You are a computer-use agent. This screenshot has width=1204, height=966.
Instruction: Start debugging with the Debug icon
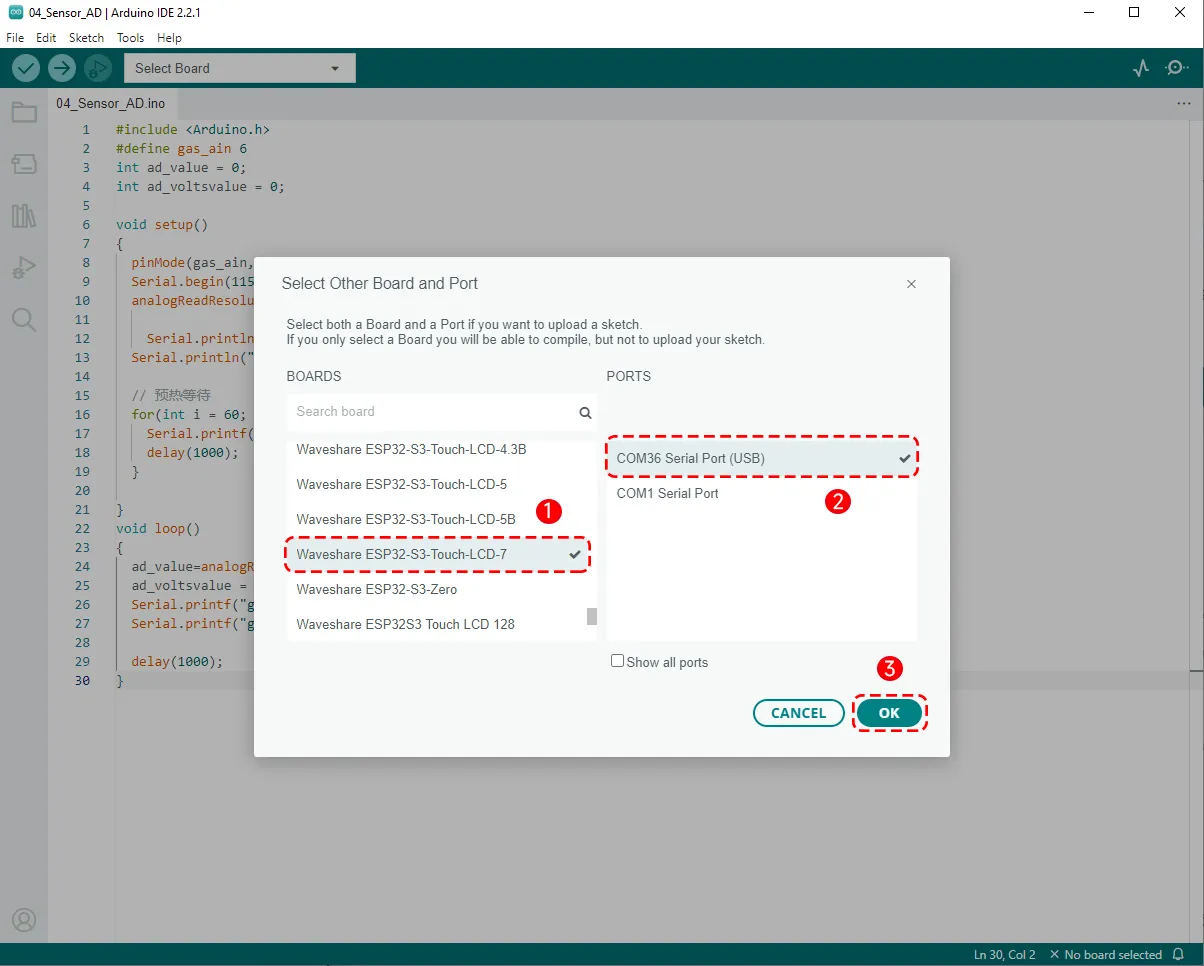pyautogui.click(x=97, y=68)
